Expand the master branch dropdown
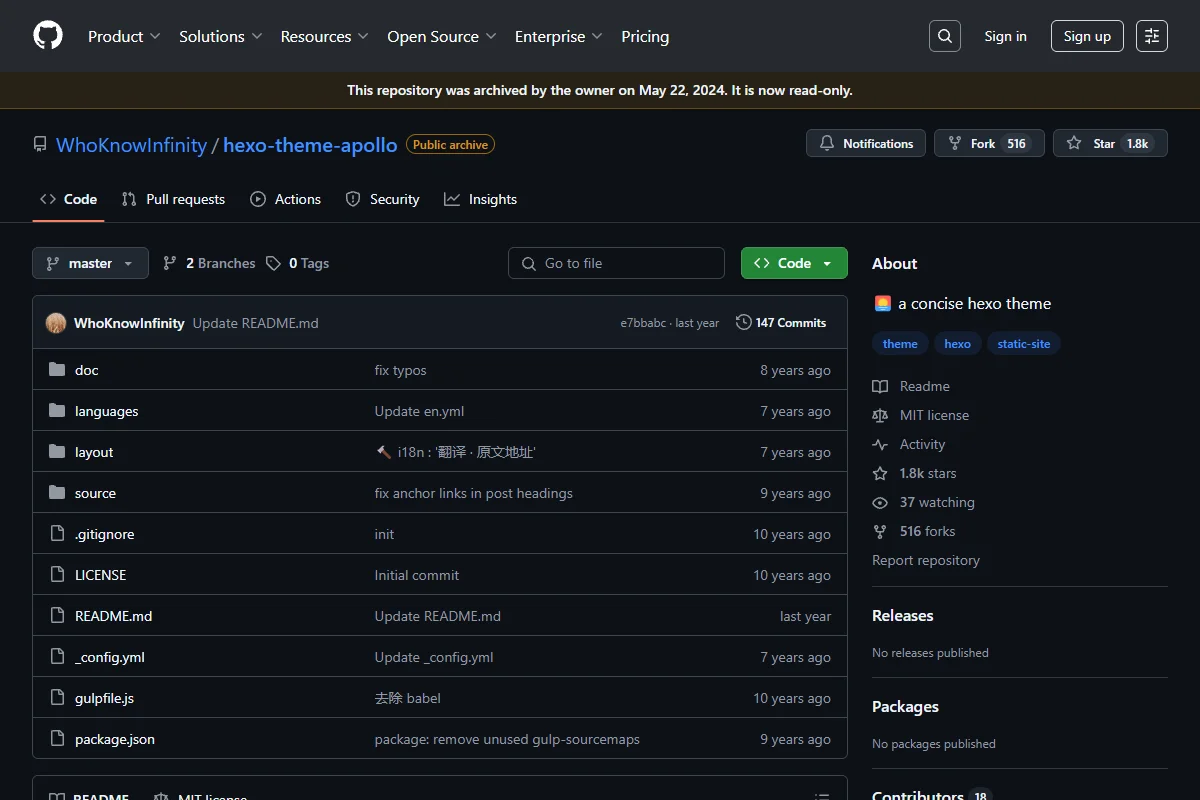1200x800 pixels. (90, 263)
